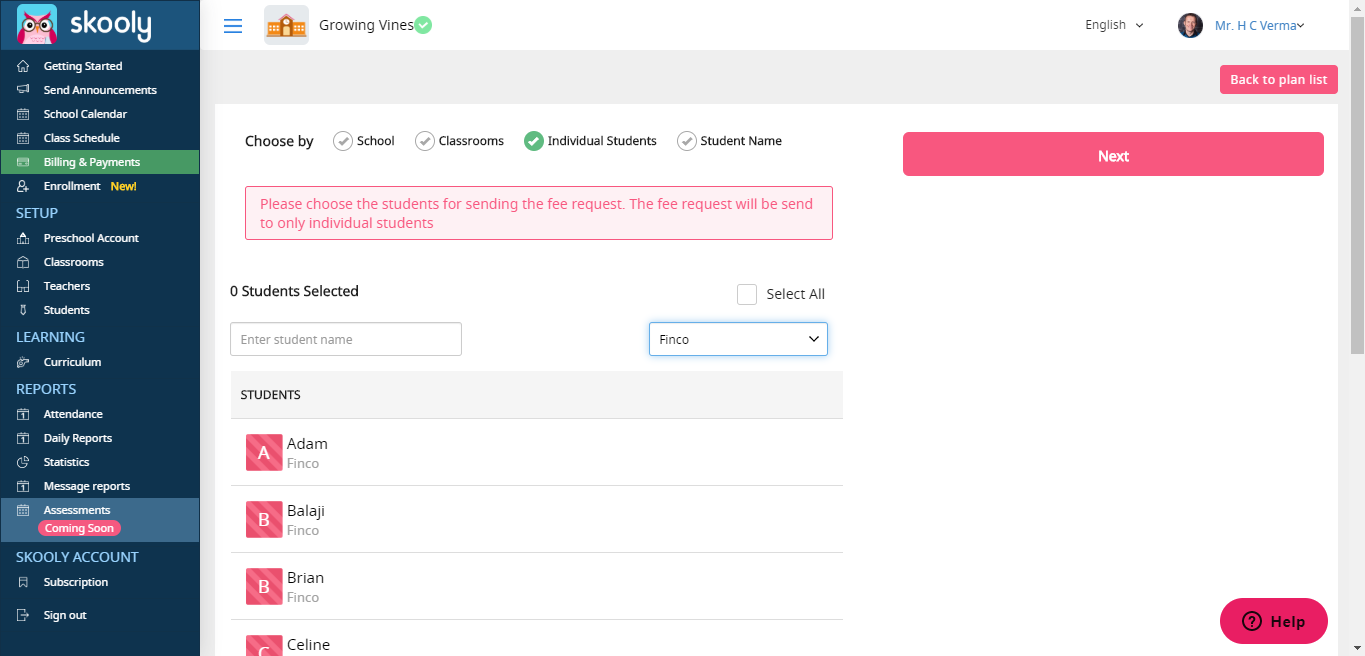Click Back to plan list button
The width and height of the screenshot is (1365, 656).
click(1278, 80)
